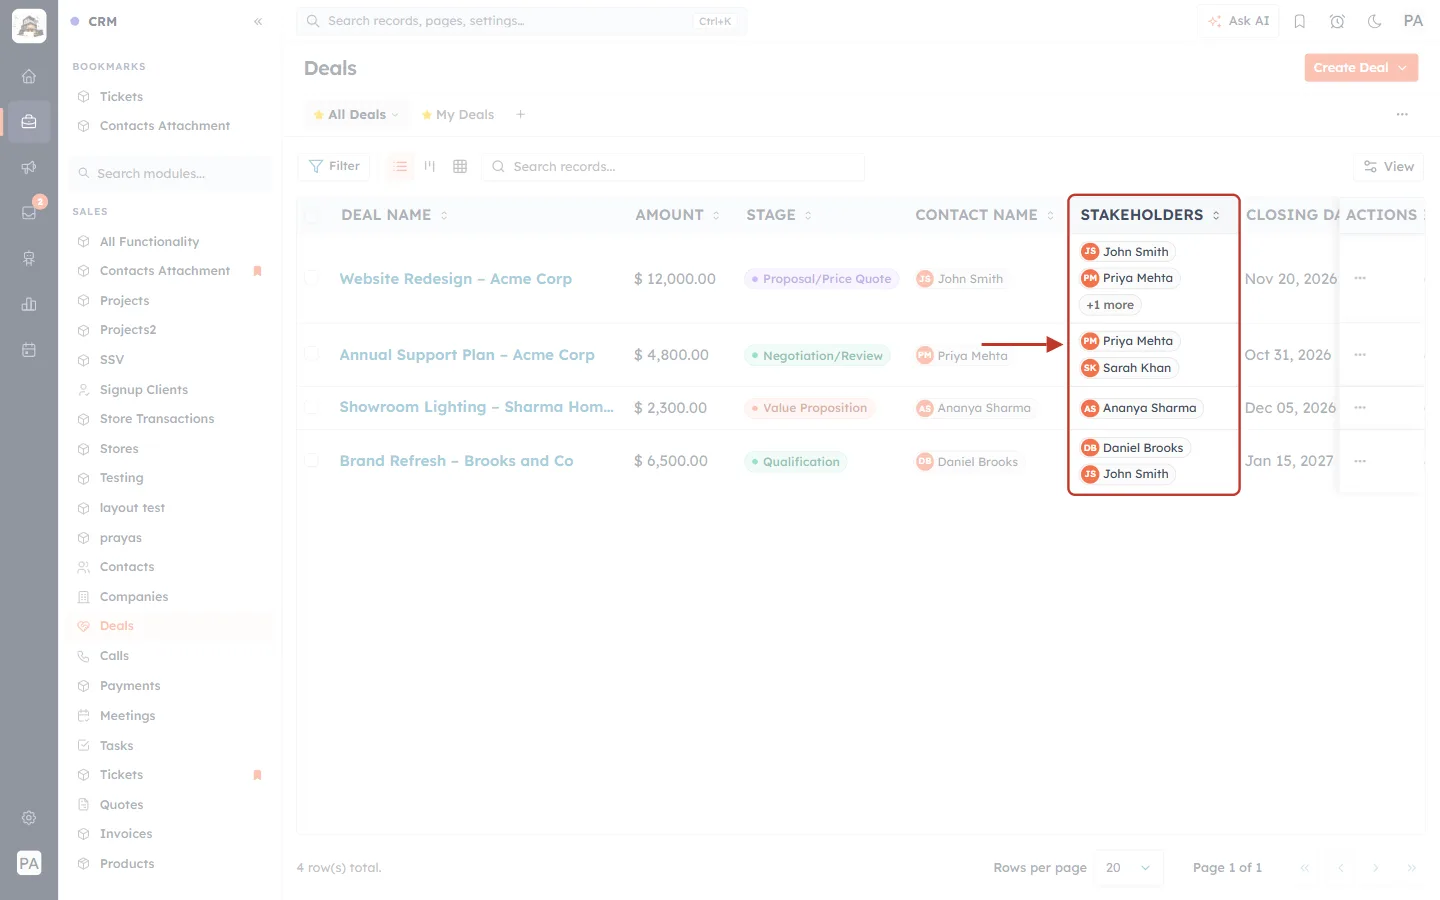
Task: Open the bar chart reports icon
Action: click(29, 304)
